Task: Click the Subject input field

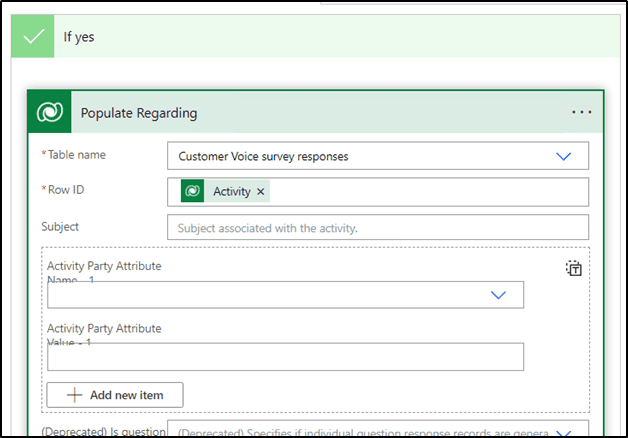Action: tap(378, 227)
